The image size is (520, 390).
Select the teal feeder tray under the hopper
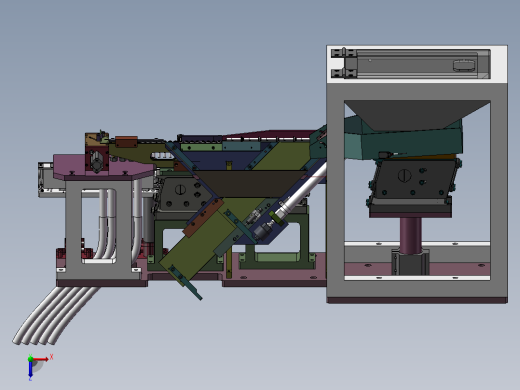pyautogui.click(x=403, y=139)
